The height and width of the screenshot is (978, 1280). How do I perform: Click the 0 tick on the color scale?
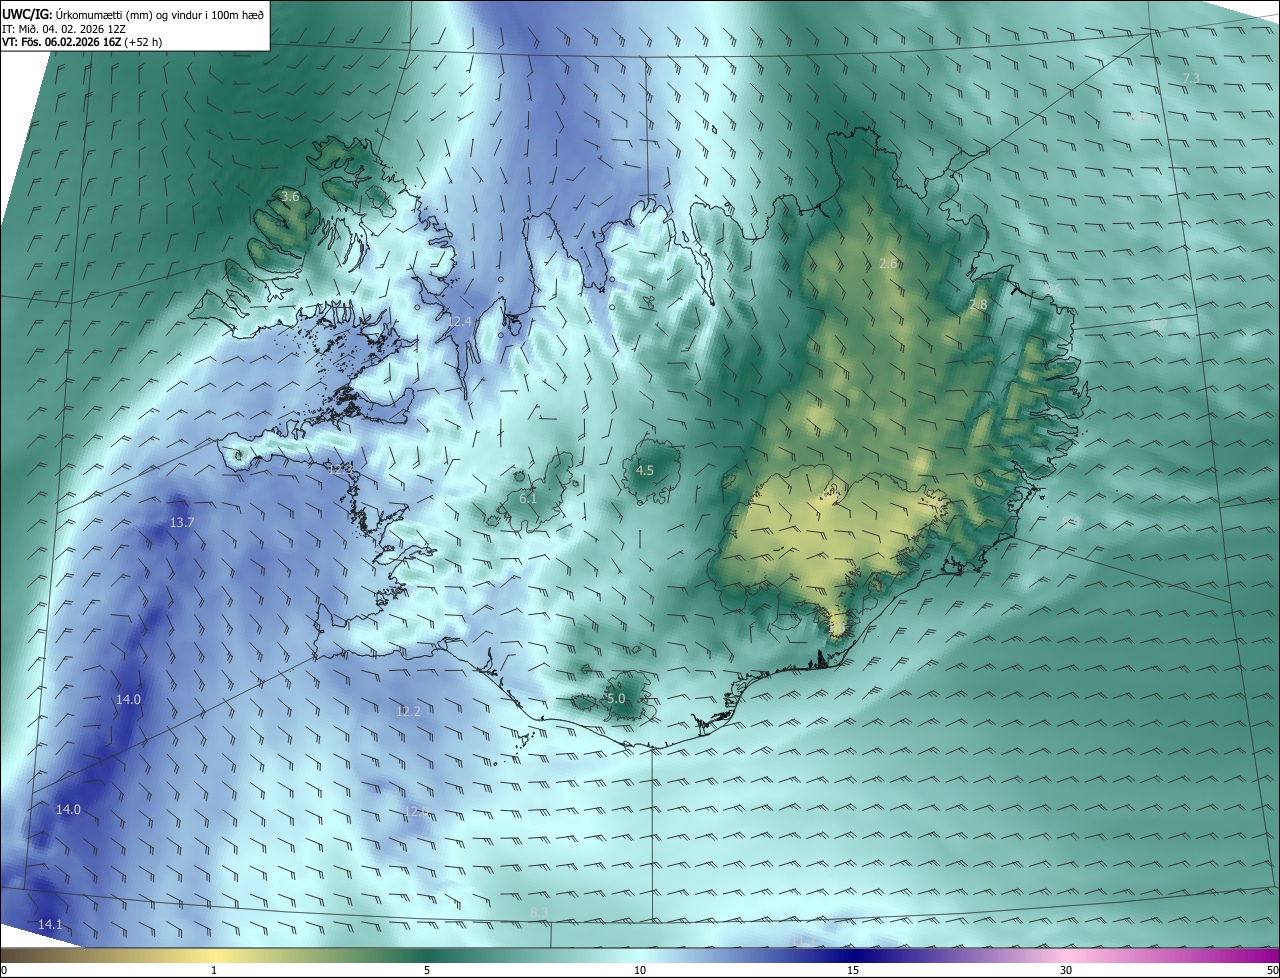click(4, 970)
